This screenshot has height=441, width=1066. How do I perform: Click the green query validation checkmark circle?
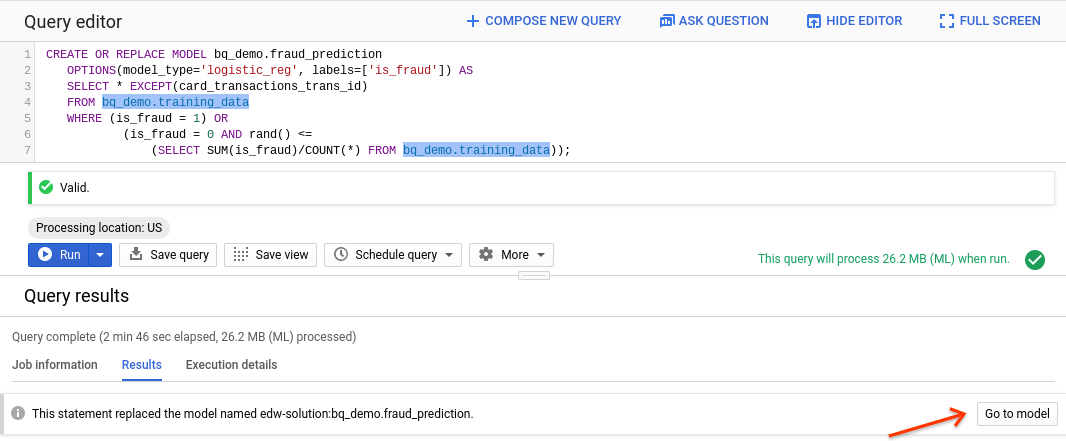[1035, 259]
